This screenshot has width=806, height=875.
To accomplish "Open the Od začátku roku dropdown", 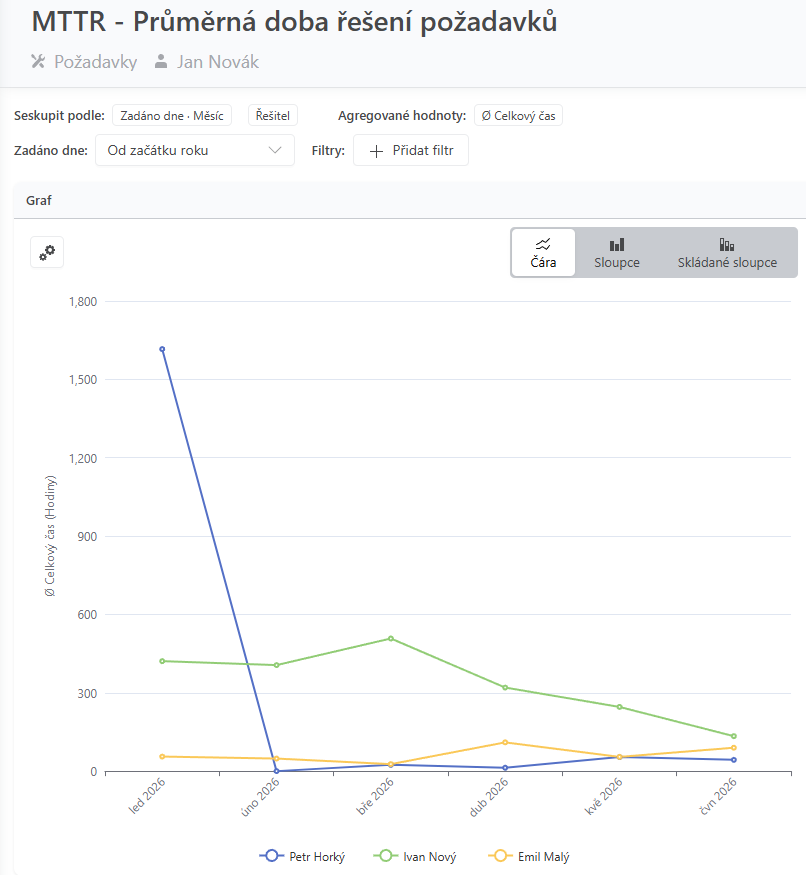I will pyautogui.click(x=195, y=150).
